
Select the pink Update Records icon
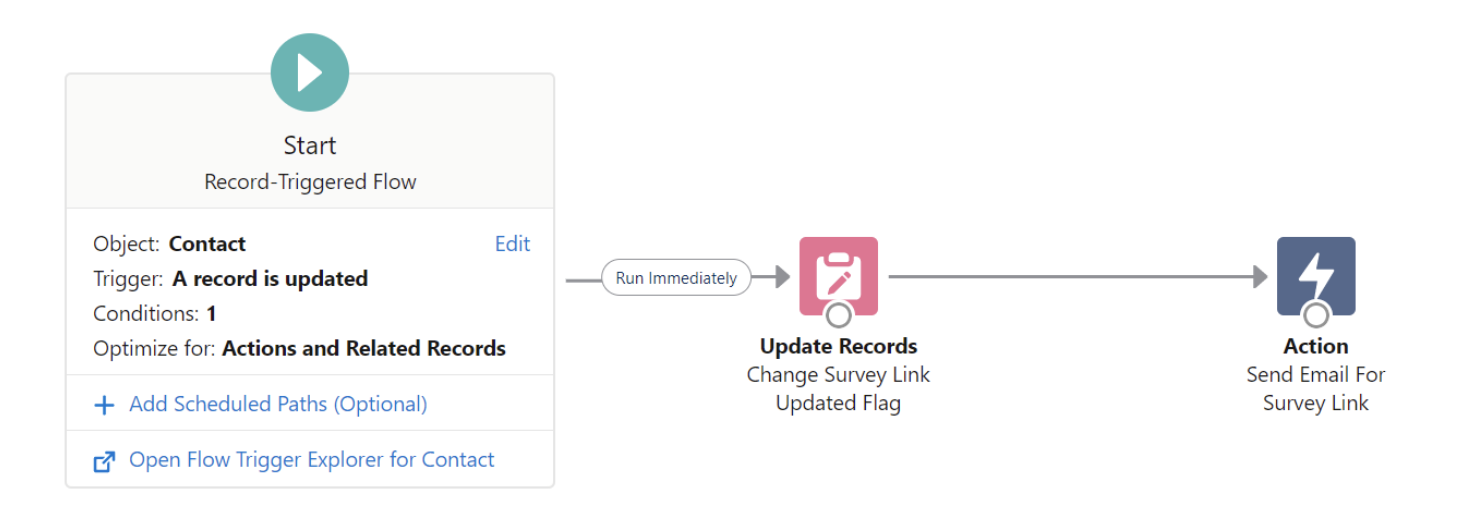tap(838, 276)
